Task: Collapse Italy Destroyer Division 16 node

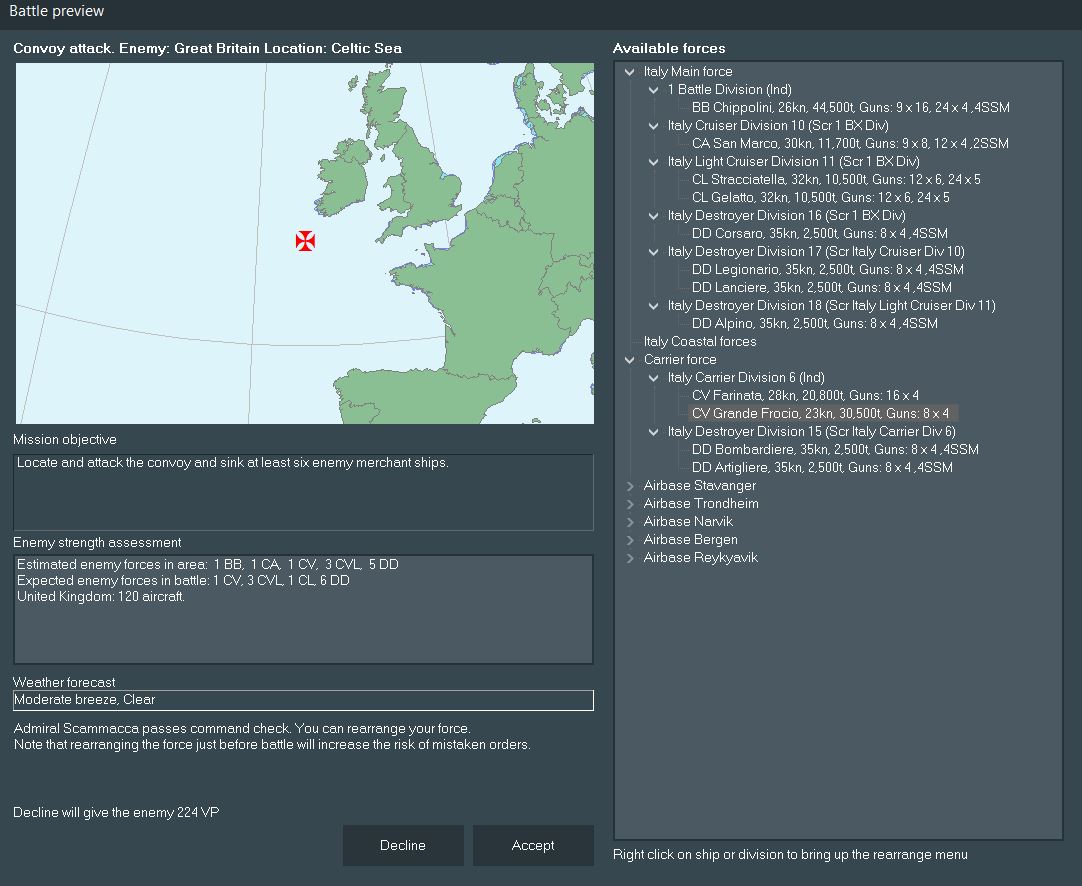Action: click(653, 216)
